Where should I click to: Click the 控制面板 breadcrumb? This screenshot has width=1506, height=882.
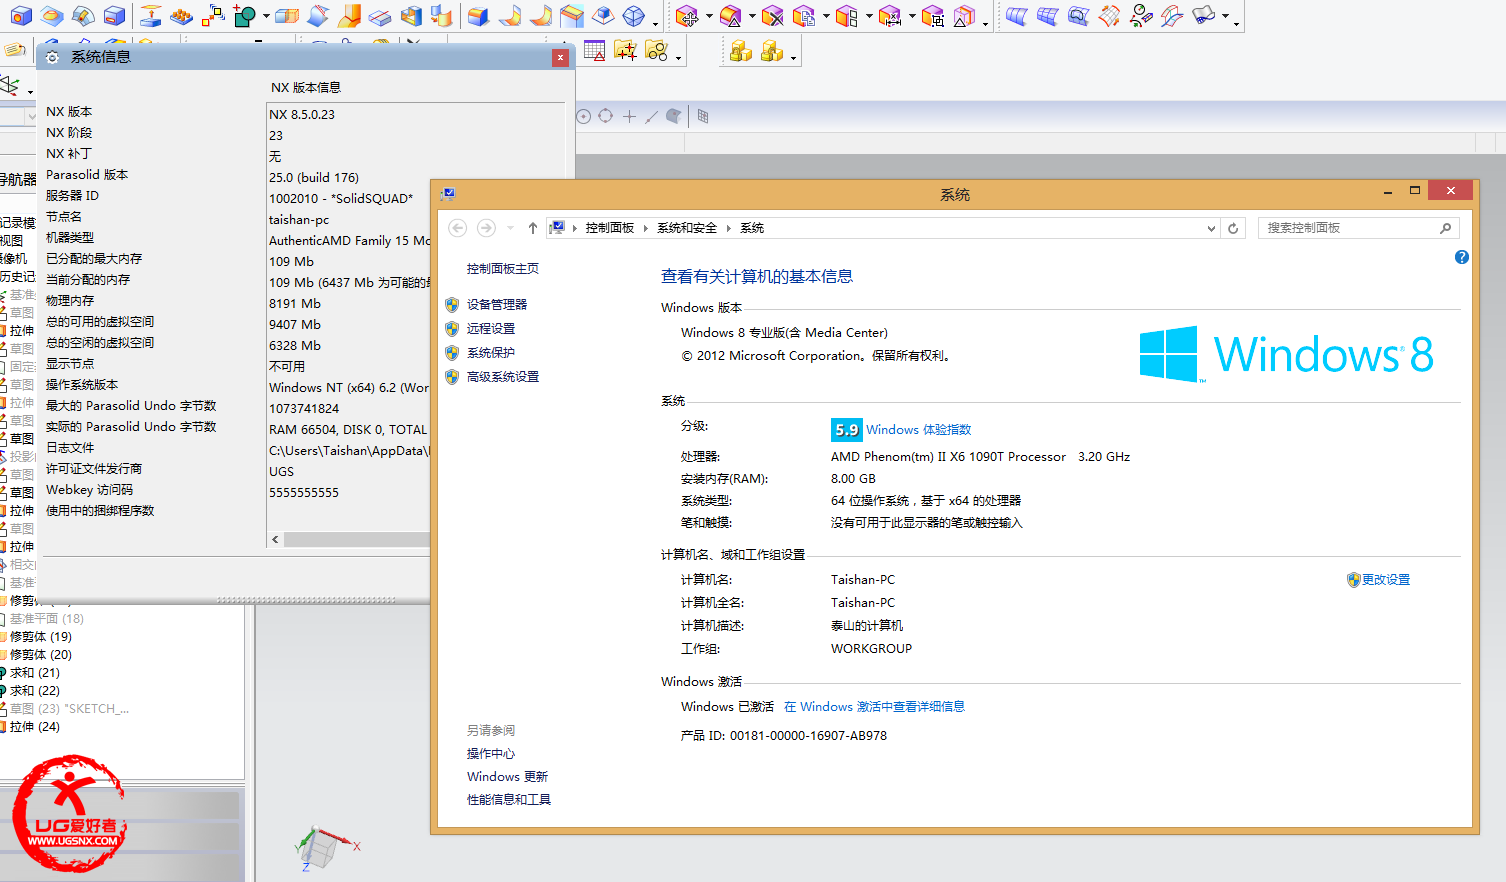tap(610, 228)
